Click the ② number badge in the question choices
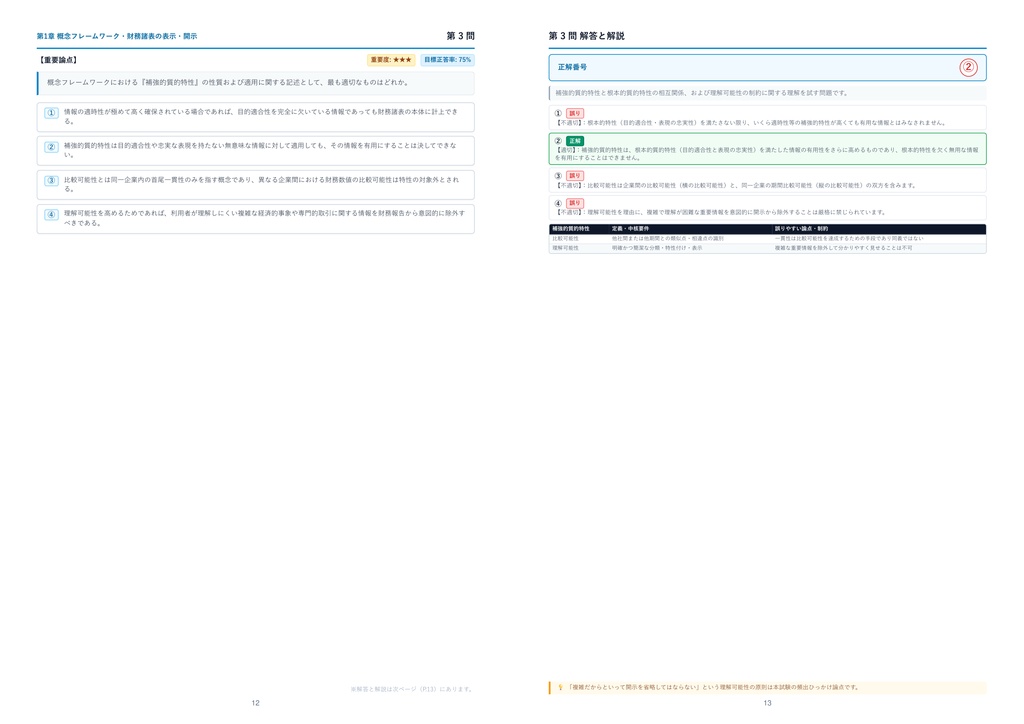1024x724 pixels. [x=51, y=147]
